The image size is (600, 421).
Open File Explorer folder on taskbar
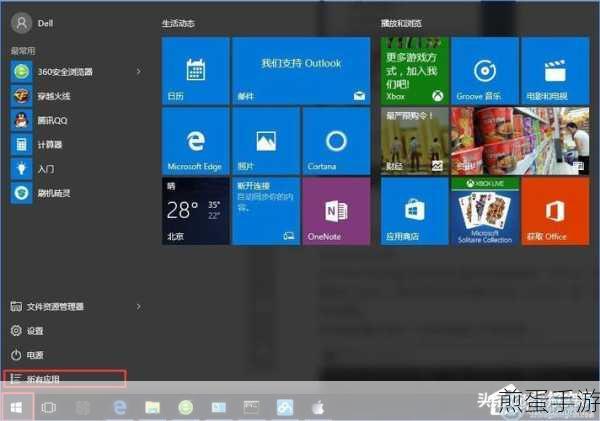152,407
